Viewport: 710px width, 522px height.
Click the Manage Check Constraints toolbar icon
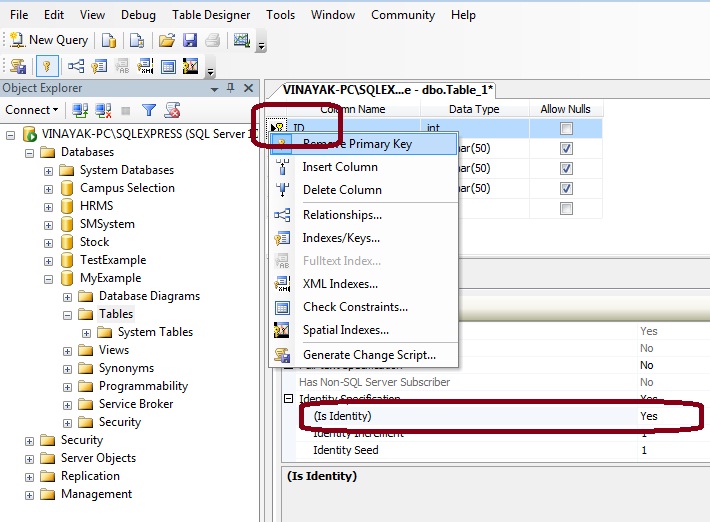click(169, 67)
